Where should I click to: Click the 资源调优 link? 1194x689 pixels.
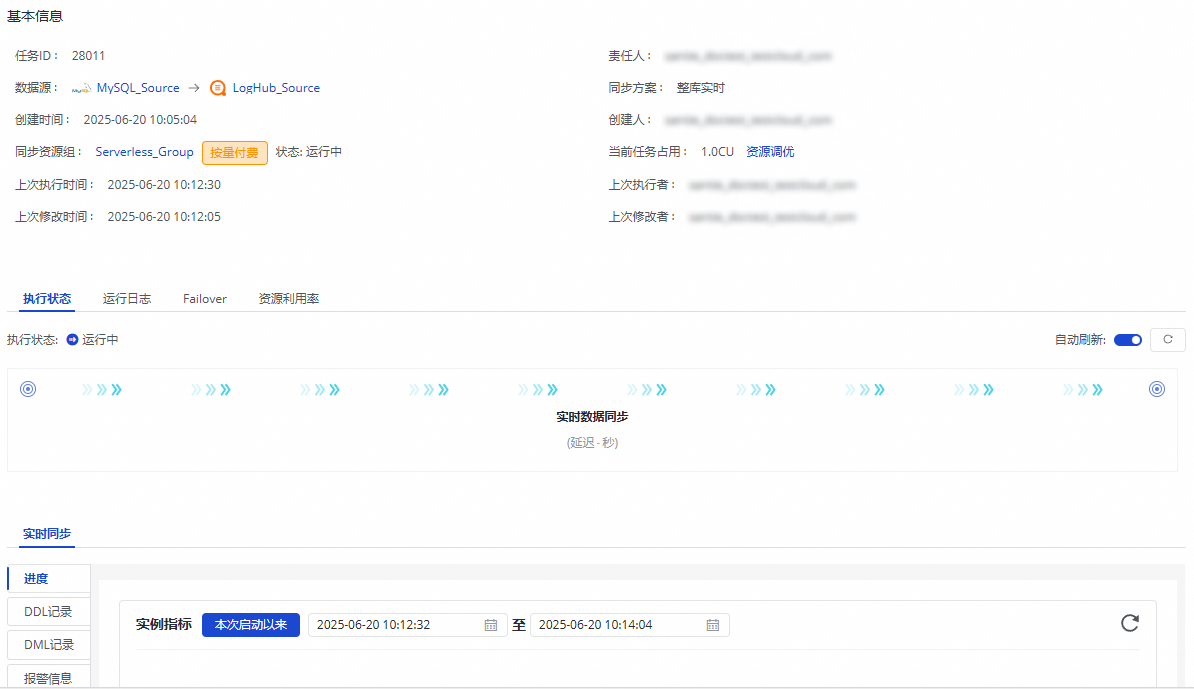[770, 152]
